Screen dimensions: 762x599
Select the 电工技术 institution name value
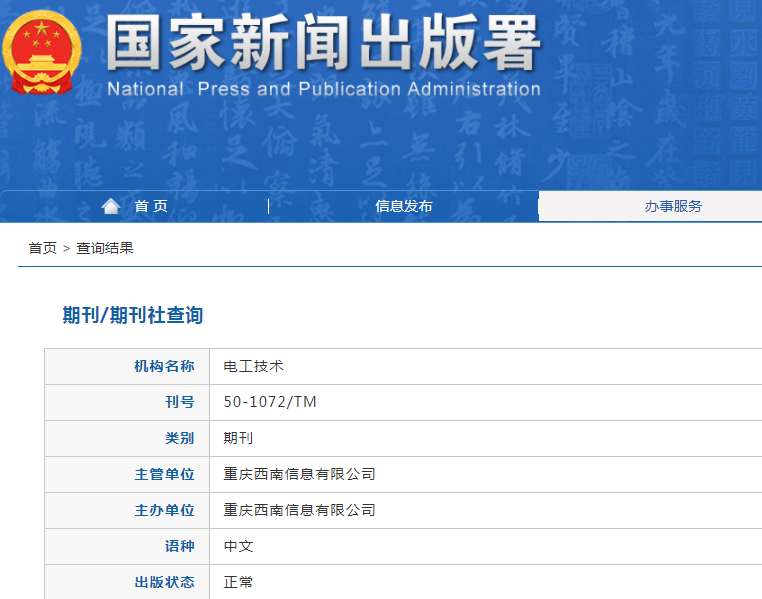[254, 366]
